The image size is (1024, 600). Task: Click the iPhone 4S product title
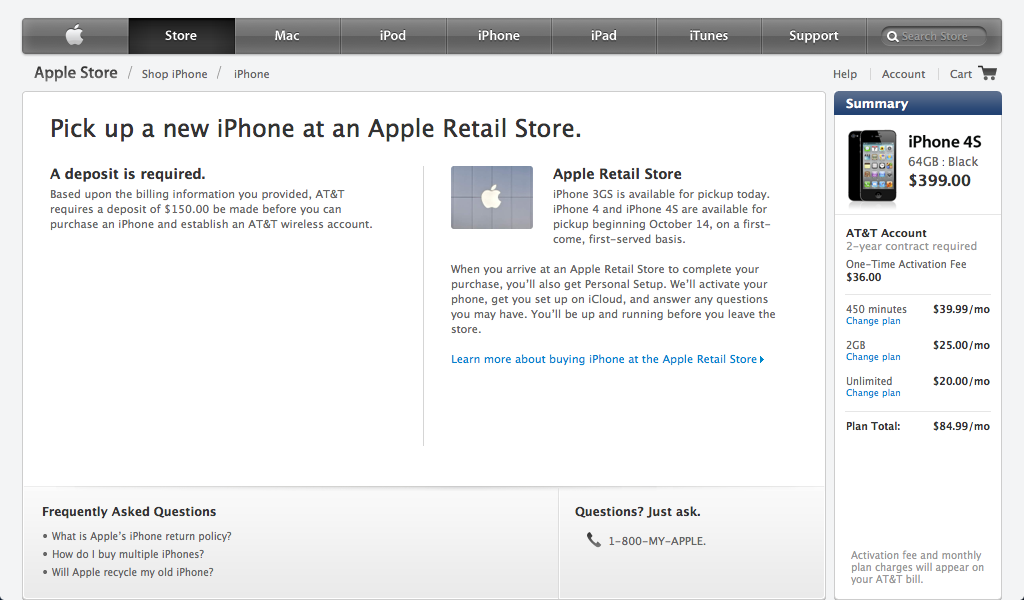point(944,142)
